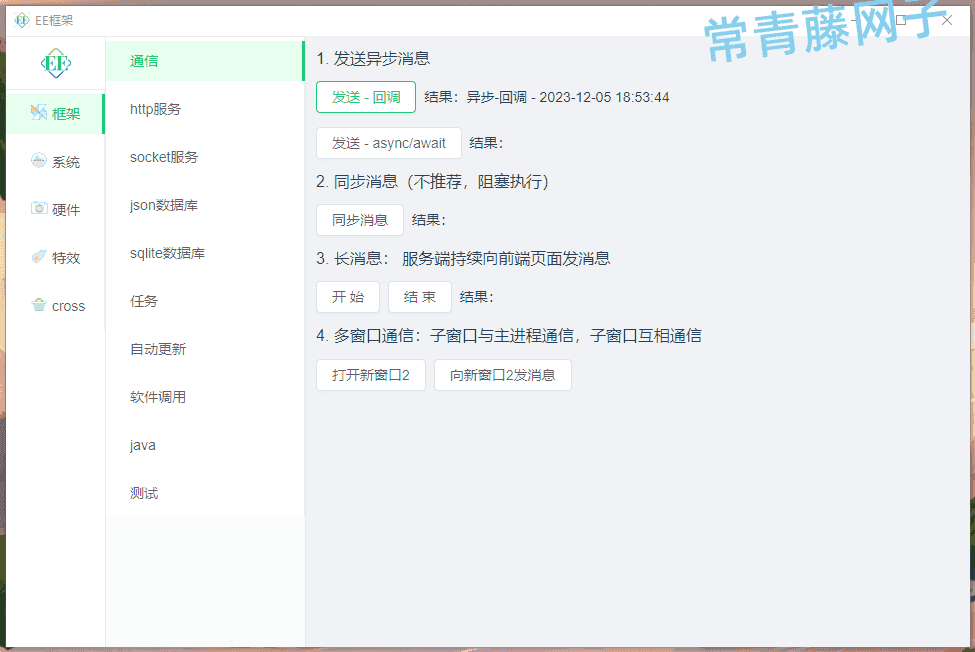Start long message with 开始 button
This screenshot has height=652, width=975.
[x=348, y=297]
